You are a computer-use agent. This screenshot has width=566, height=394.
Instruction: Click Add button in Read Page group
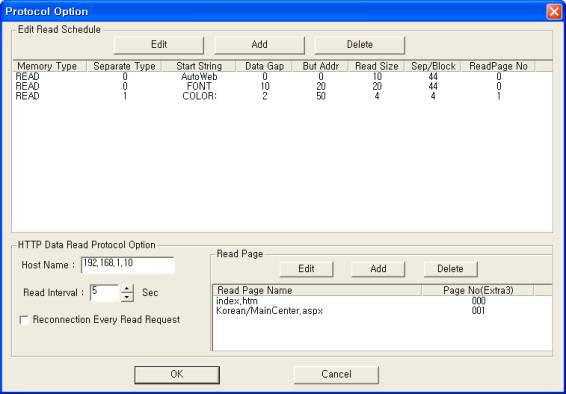378,269
